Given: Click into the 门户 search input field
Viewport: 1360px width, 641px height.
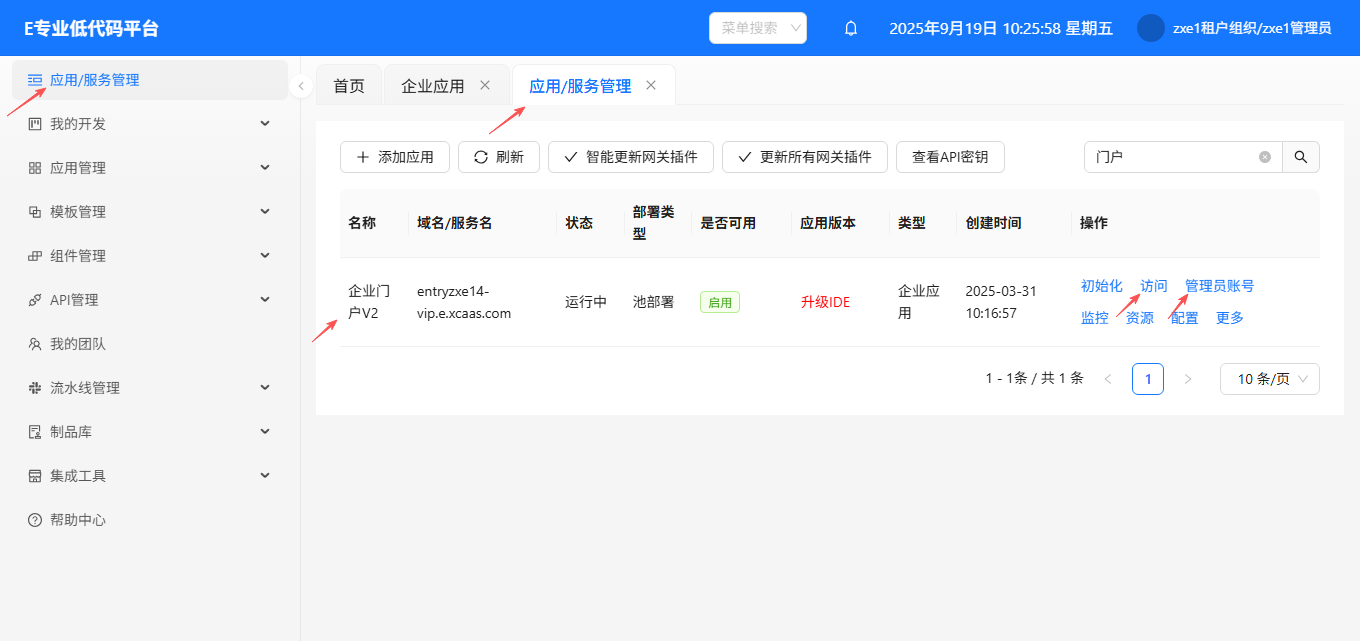Looking at the screenshot, I should (x=1172, y=157).
